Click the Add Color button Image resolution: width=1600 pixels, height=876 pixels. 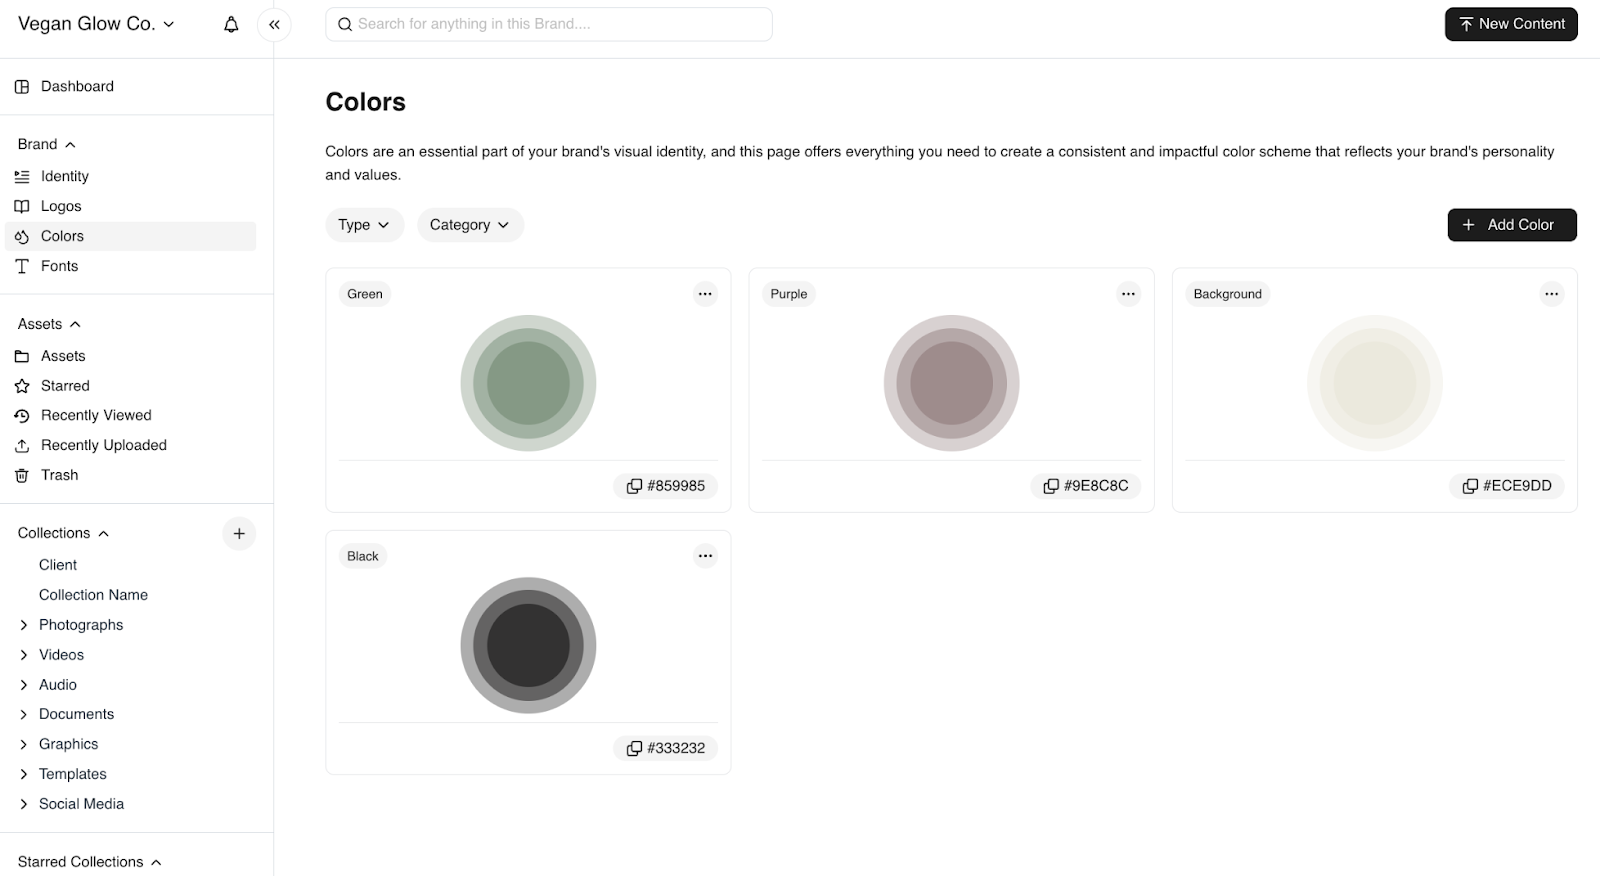coord(1512,225)
